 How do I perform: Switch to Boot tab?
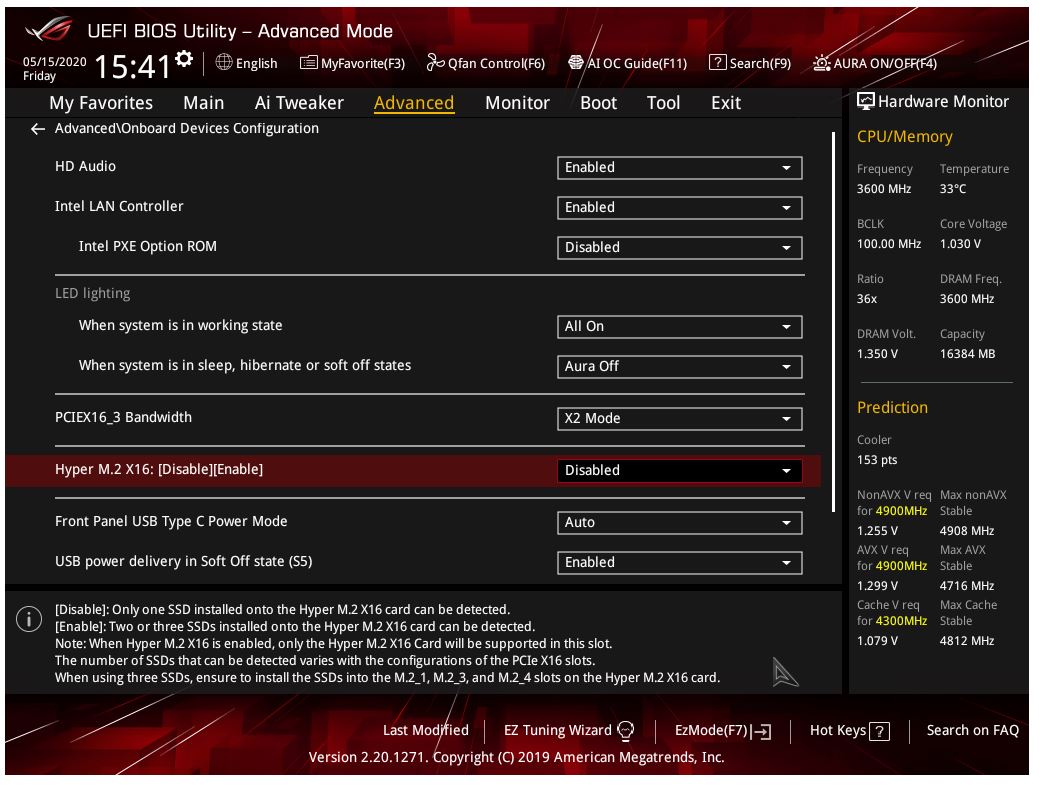click(x=598, y=103)
